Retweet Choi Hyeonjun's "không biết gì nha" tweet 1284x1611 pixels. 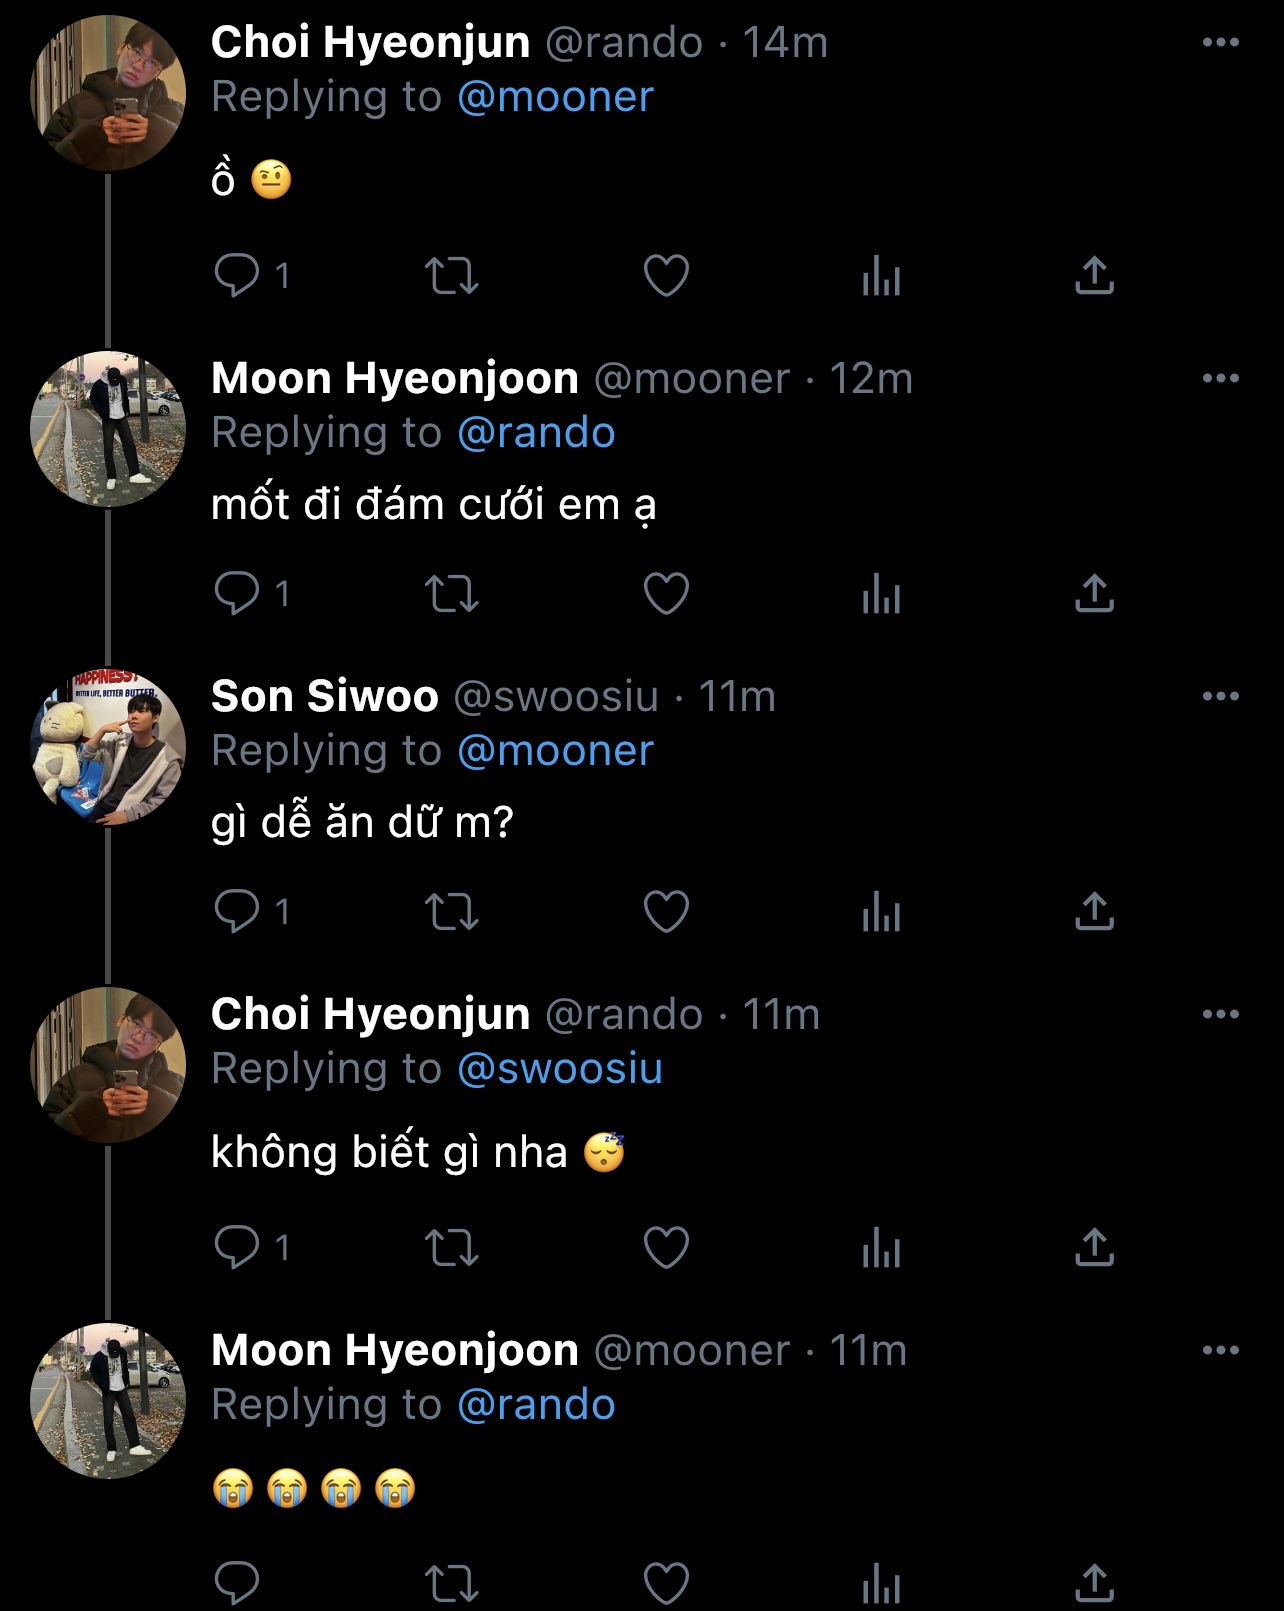tap(452, 1248)
